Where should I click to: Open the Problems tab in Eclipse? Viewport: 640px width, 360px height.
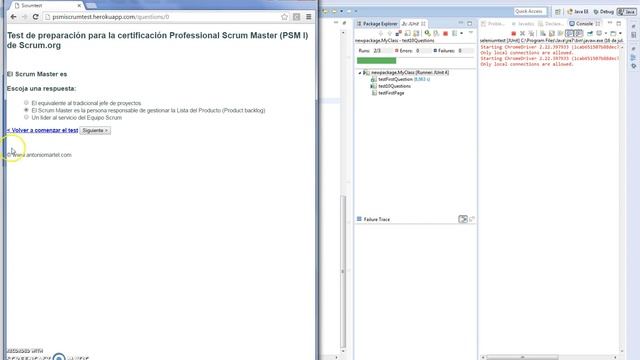pyautogui.click(x=493, y=24)
